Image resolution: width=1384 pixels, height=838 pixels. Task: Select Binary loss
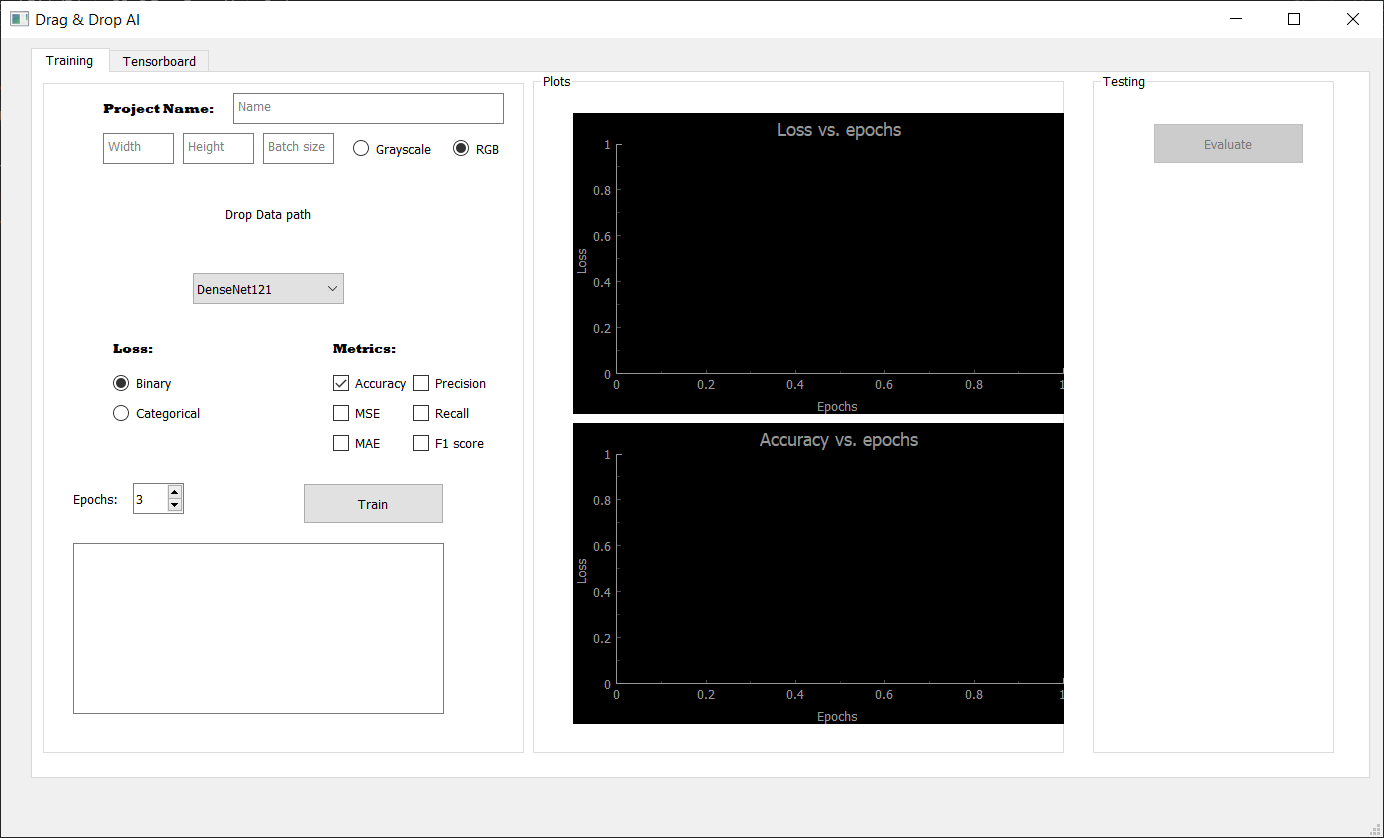120,383
